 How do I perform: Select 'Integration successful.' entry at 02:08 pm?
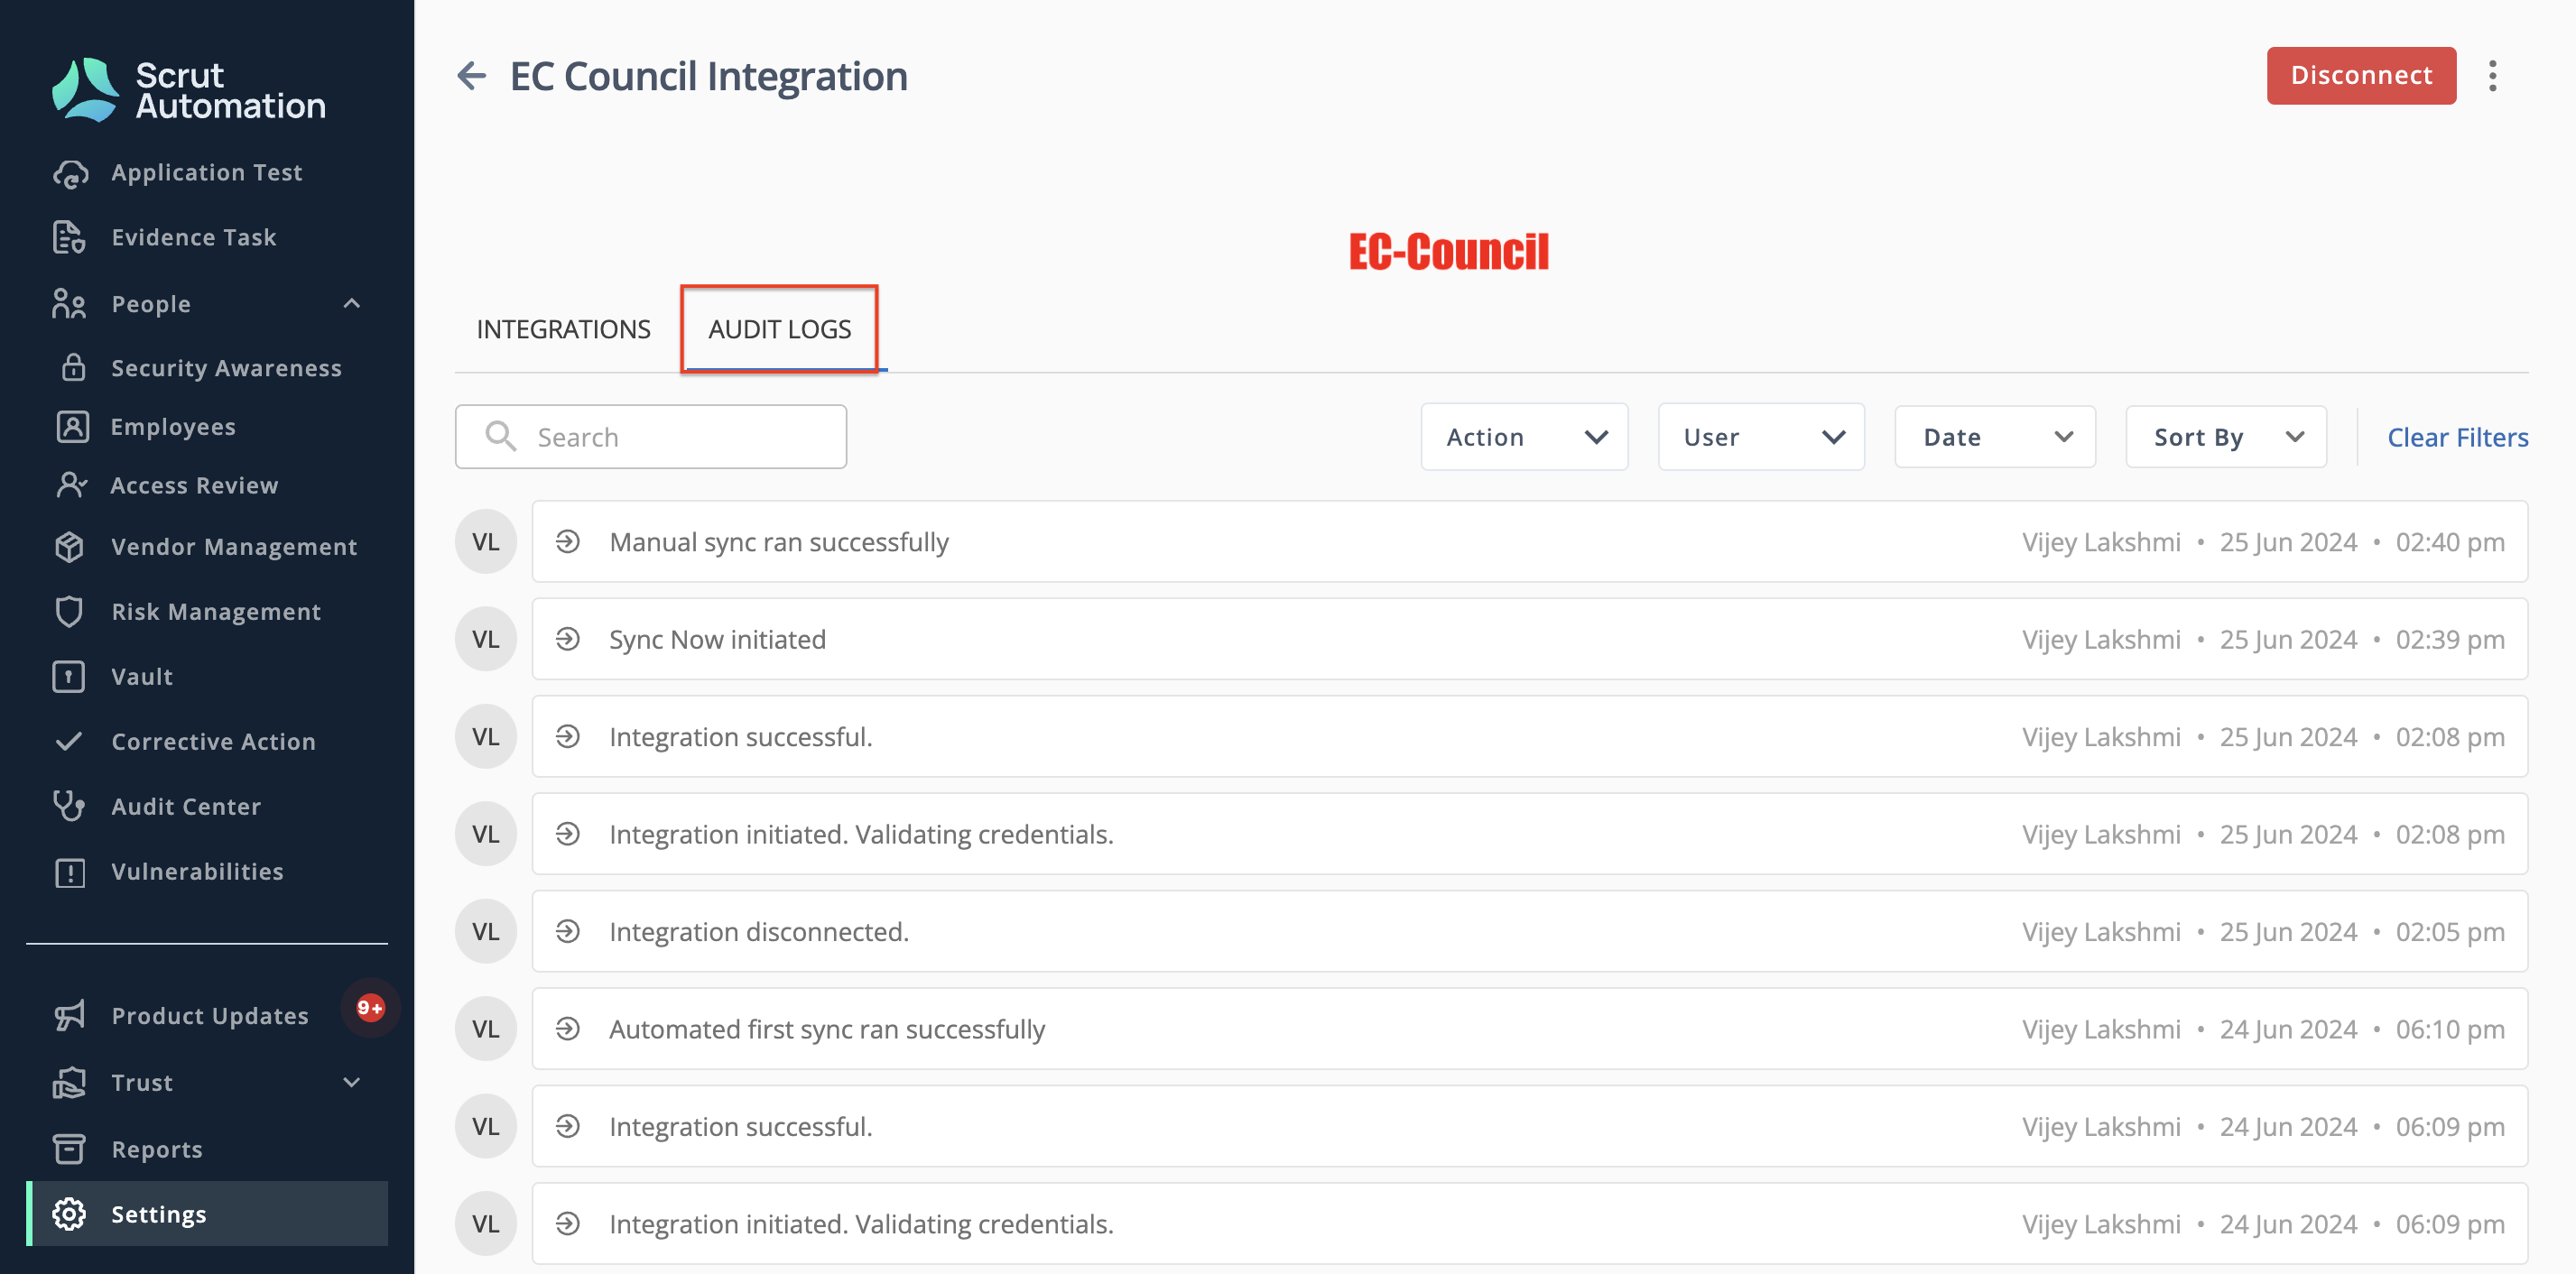(1529, 736)
